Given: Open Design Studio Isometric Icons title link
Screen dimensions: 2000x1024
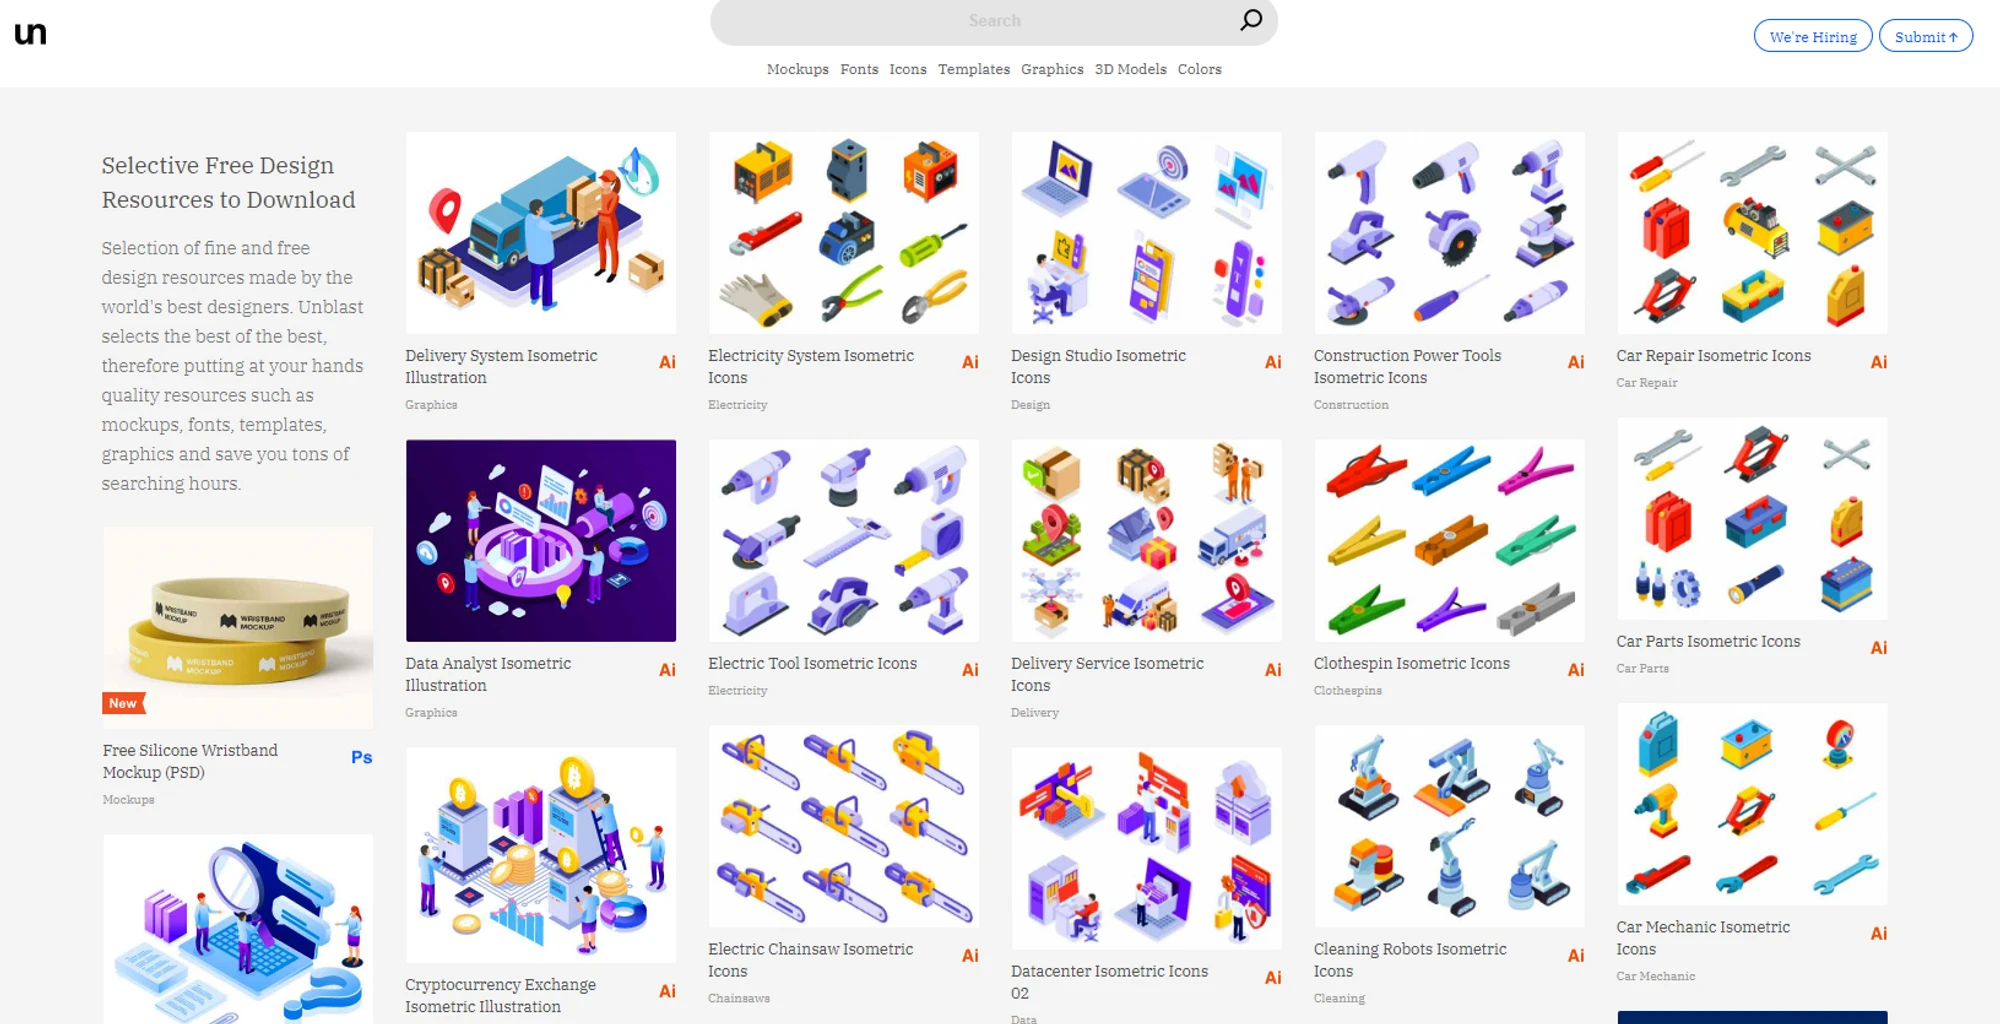Looking at the screenshot, I should click(1098, 367).
